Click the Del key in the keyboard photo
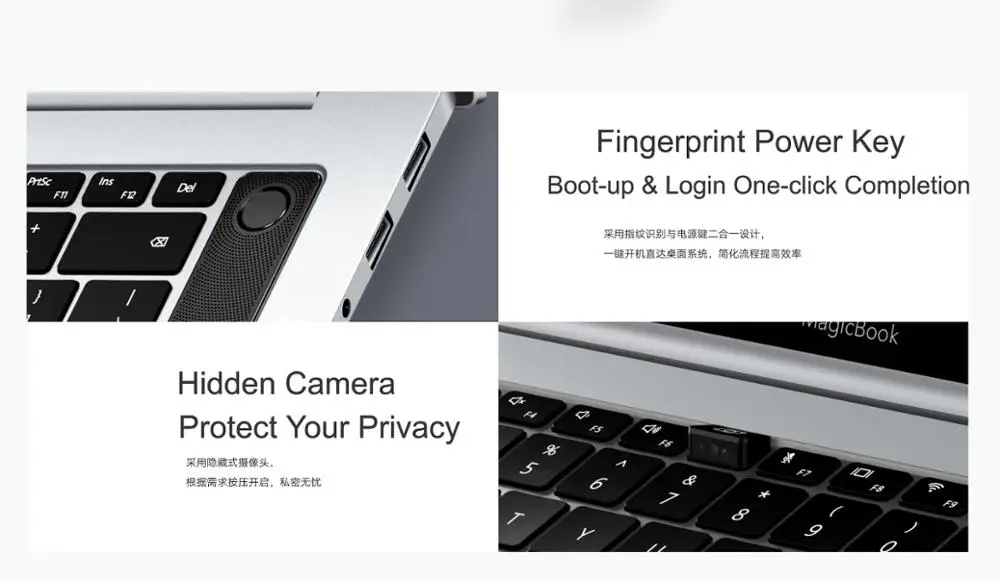Screen dimensions: 1000x581 (x=189, y=188)
